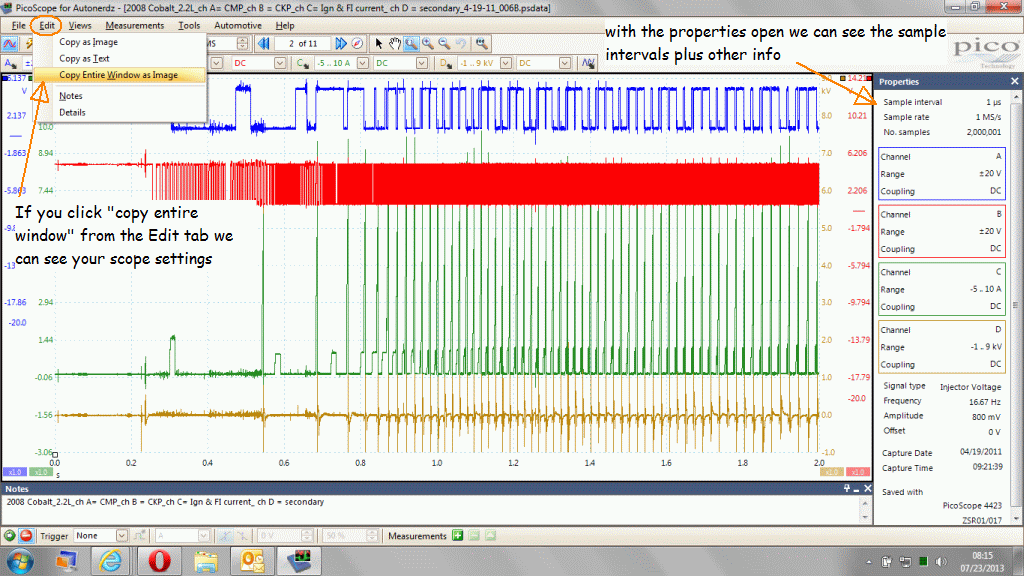Open Opera browser from the taskbar

tap(159, 561)
